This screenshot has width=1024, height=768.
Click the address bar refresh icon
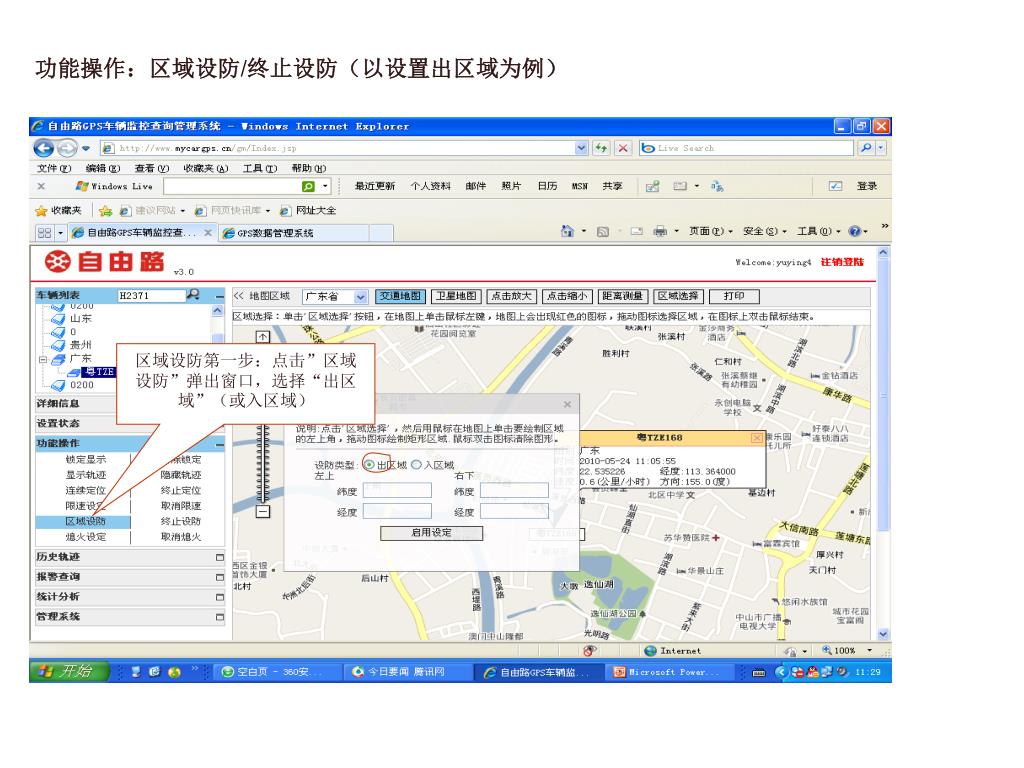pyautogui.click(x=601, y=148)
